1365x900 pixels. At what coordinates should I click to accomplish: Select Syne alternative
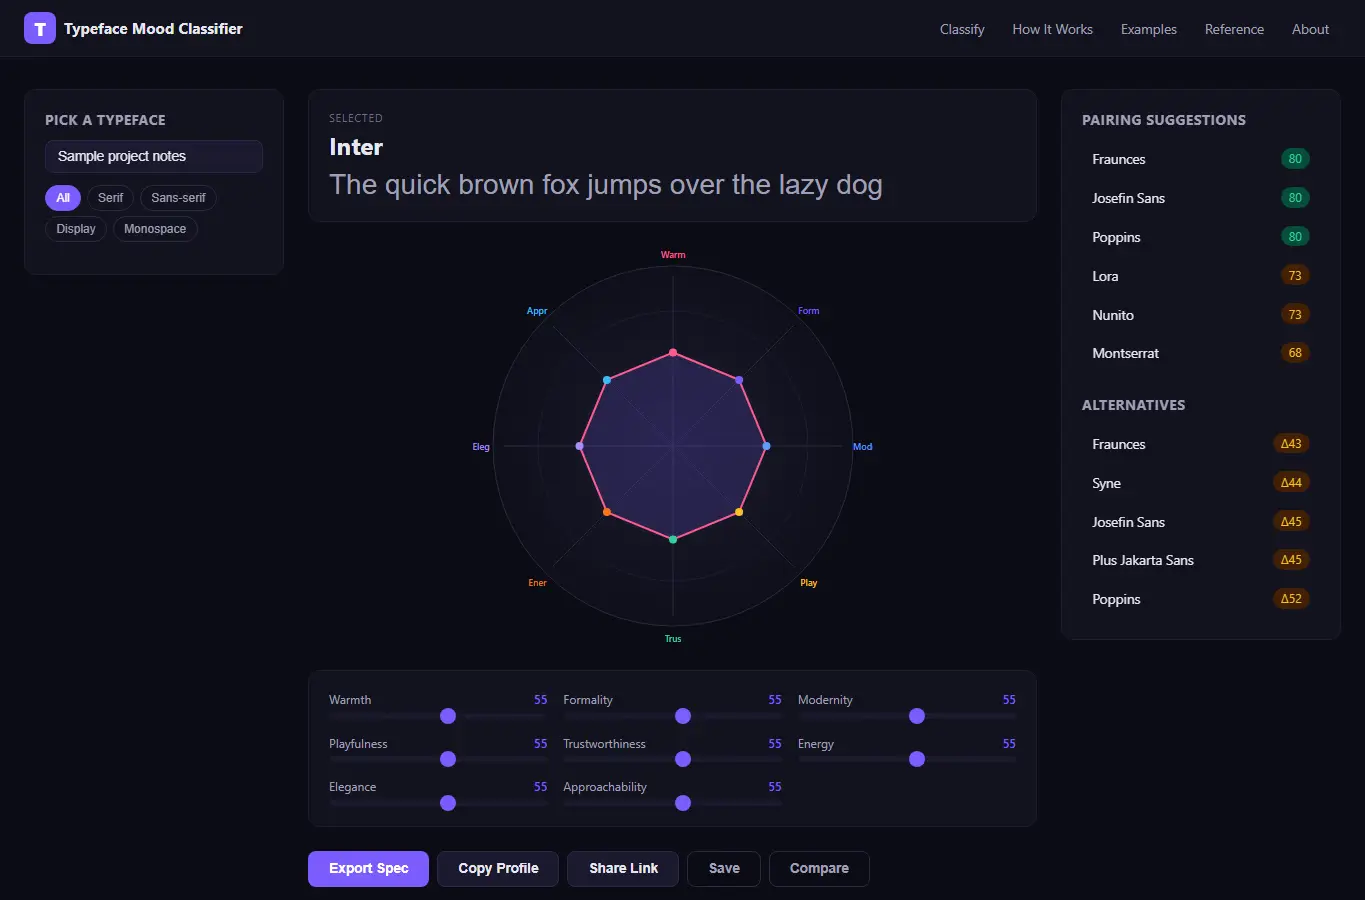click(1200, 483)
